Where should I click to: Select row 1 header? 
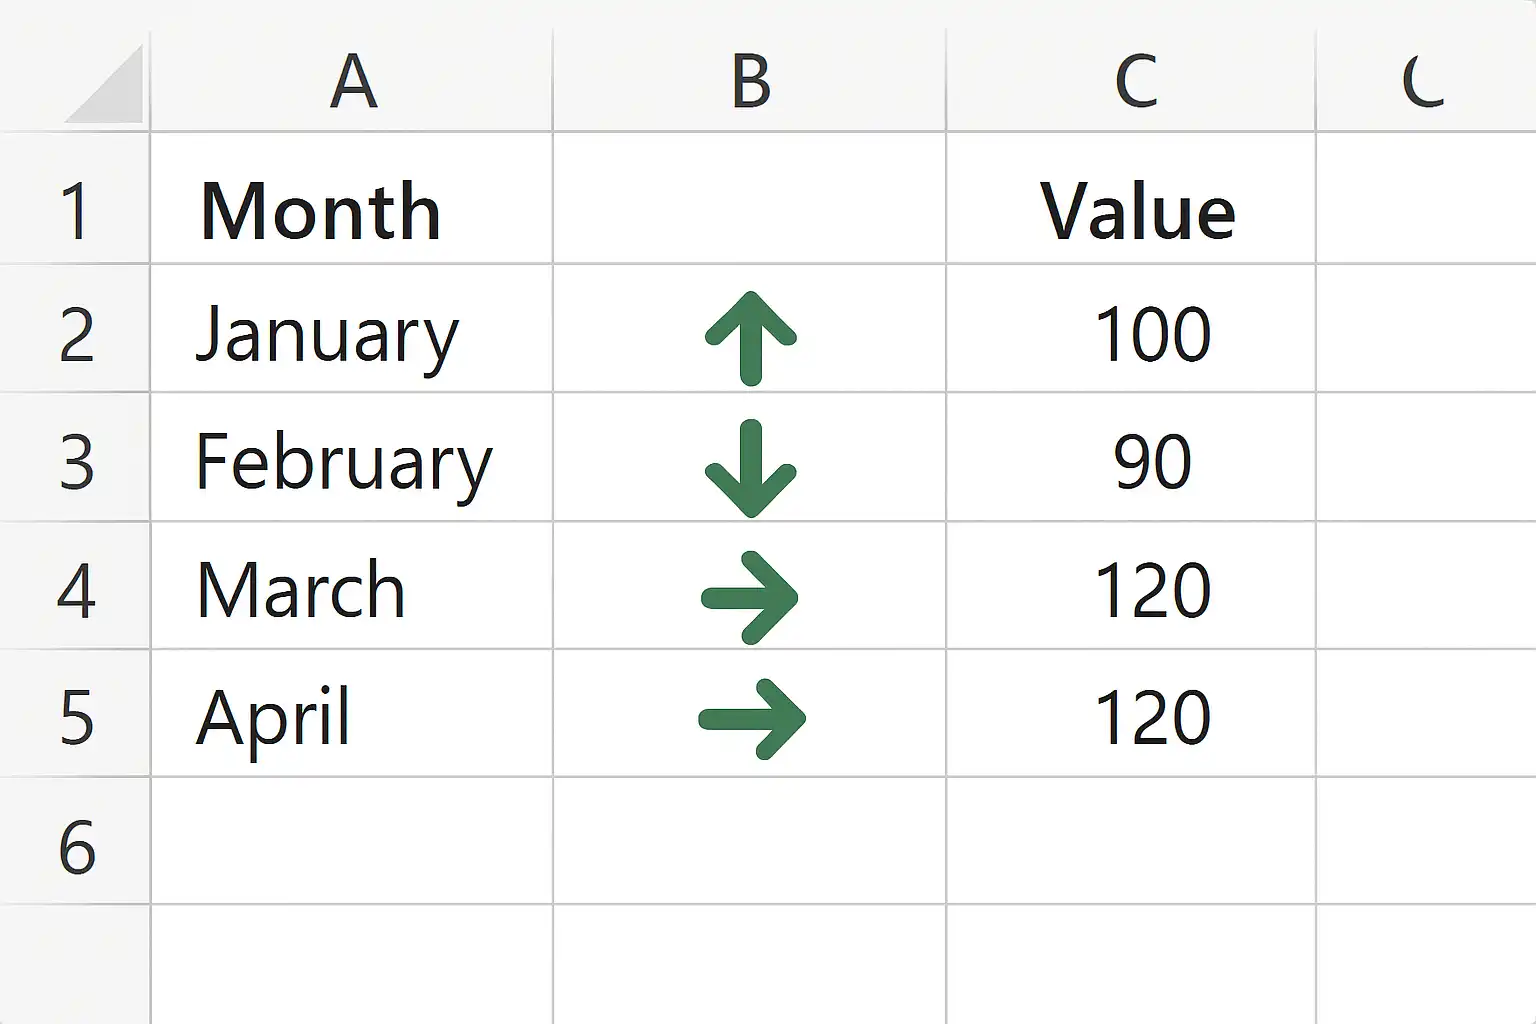coord(75,198)
